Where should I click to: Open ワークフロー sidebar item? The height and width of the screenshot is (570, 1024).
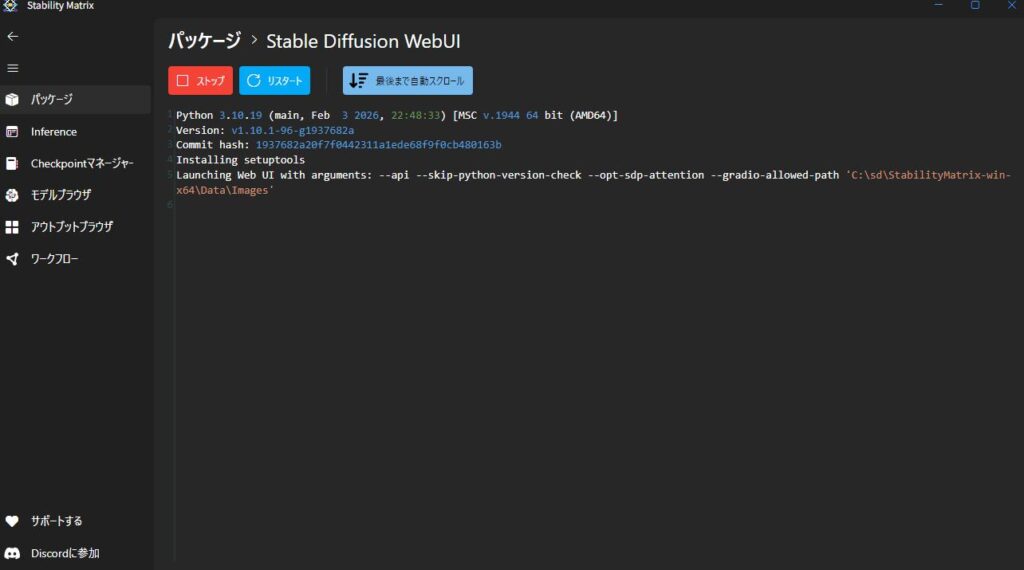(x=76, y=259)
